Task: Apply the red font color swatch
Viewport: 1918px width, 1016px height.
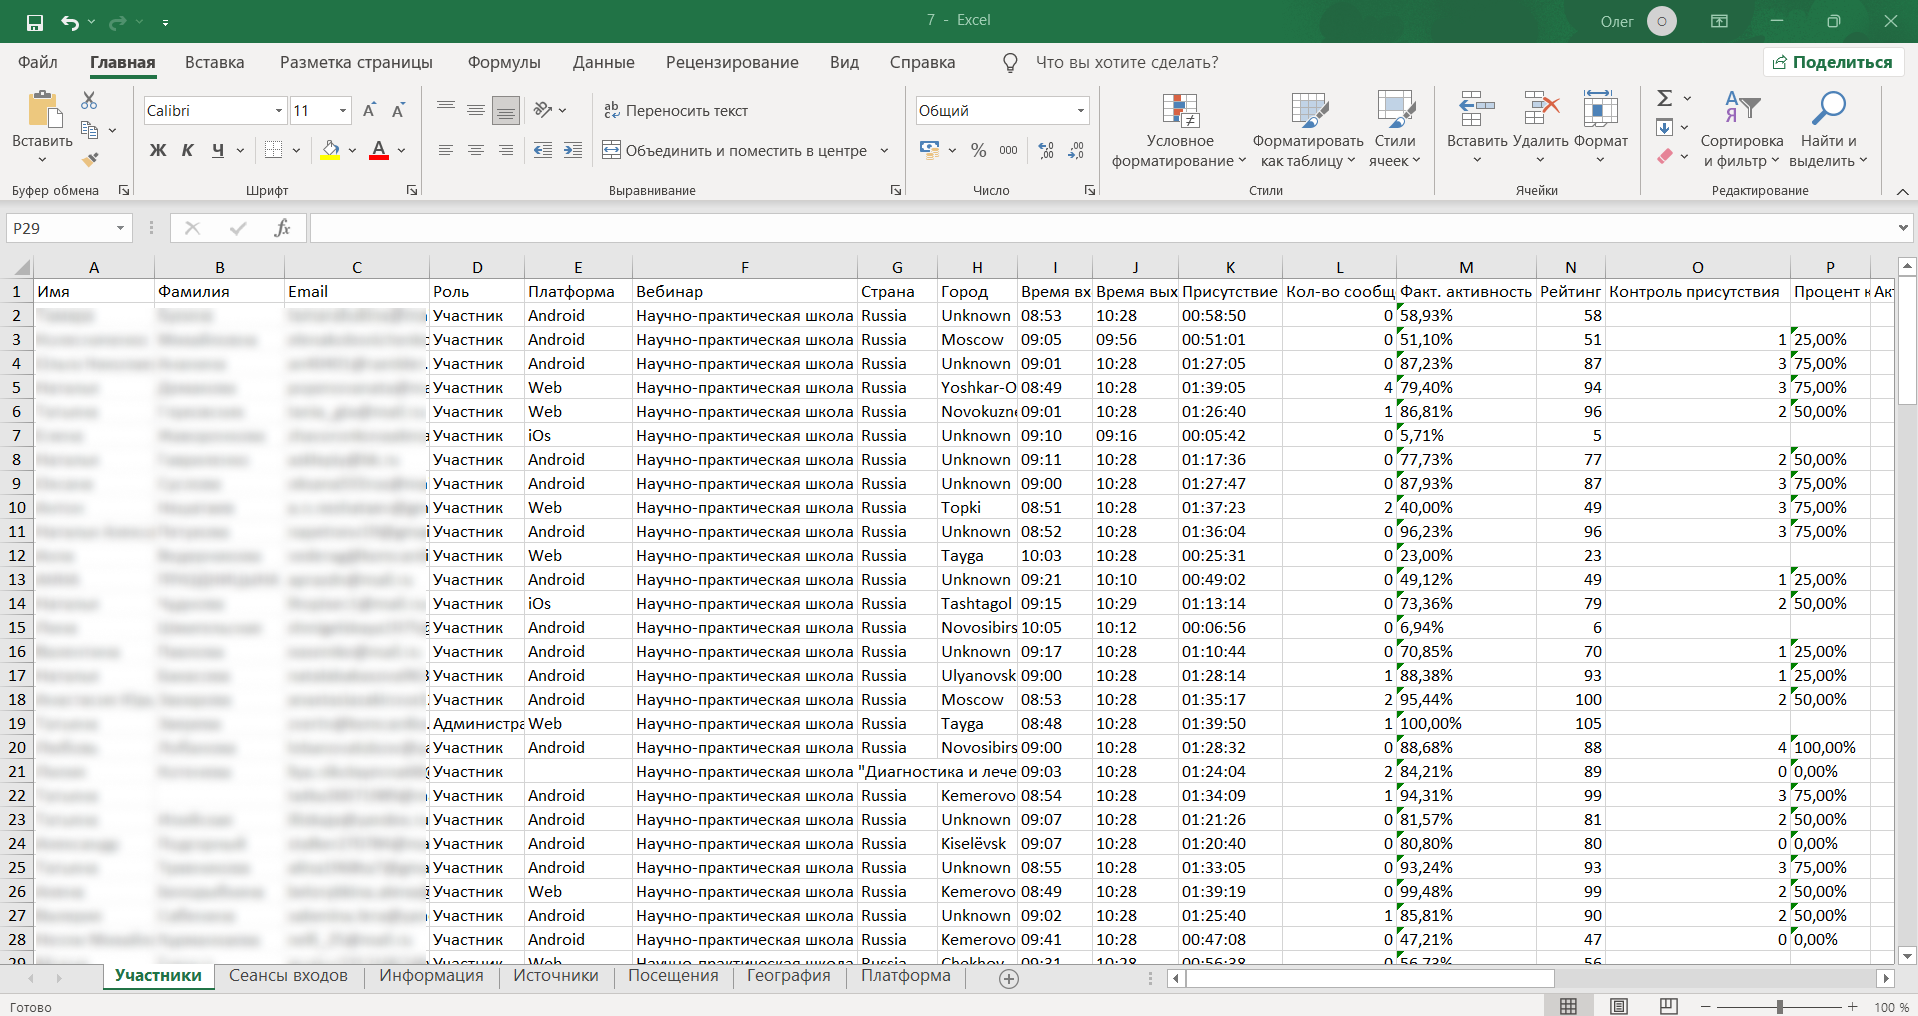Action: pyautogui.click(x=379, y=151)
